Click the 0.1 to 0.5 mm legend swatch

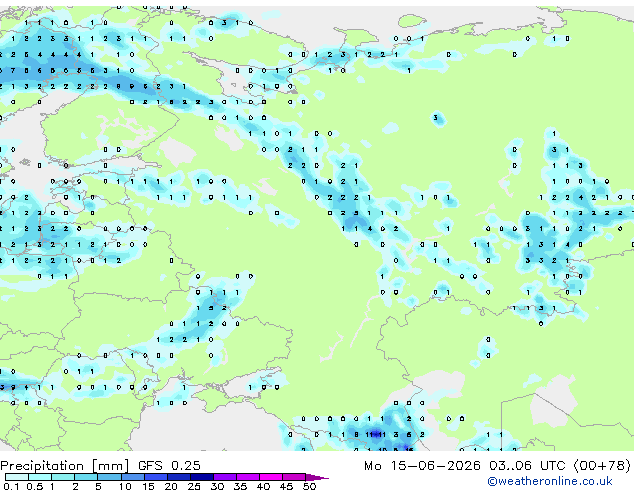(x=17, y=477)
